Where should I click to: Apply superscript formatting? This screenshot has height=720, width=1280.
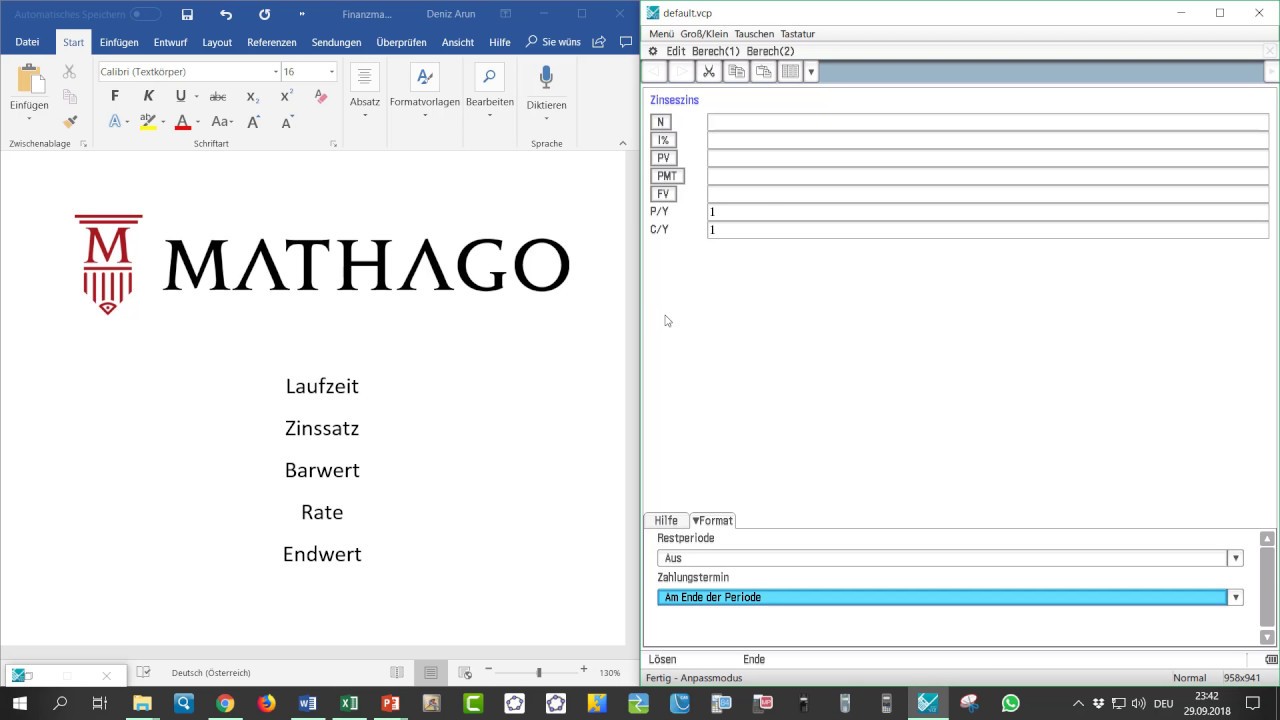point(286,96)
